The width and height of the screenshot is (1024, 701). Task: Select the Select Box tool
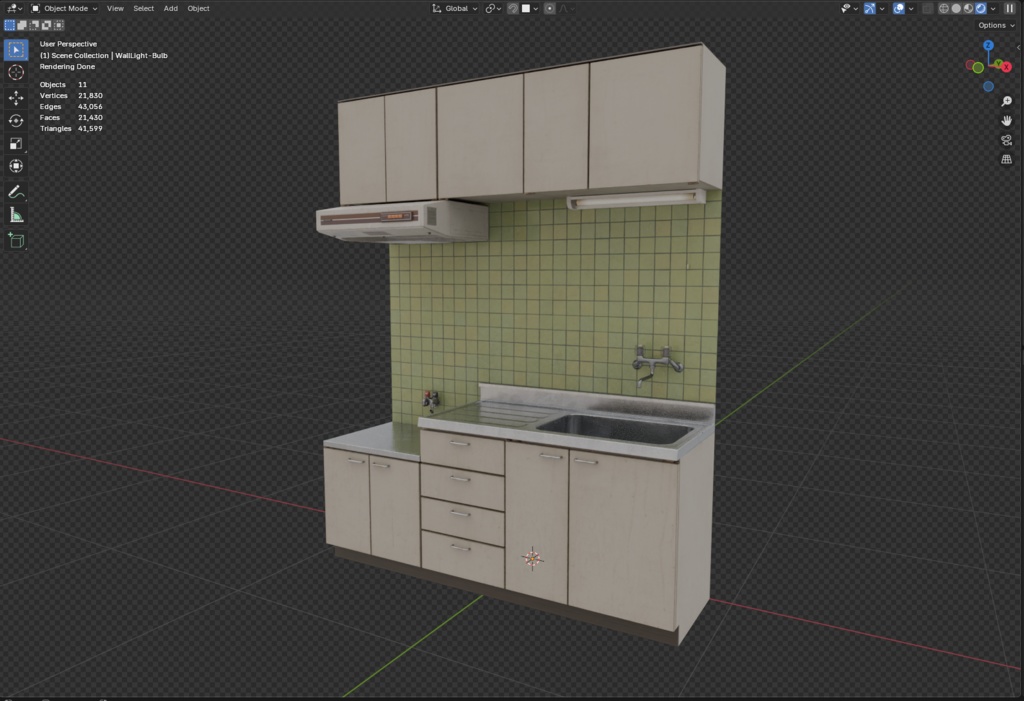click(x=16, y=50)
